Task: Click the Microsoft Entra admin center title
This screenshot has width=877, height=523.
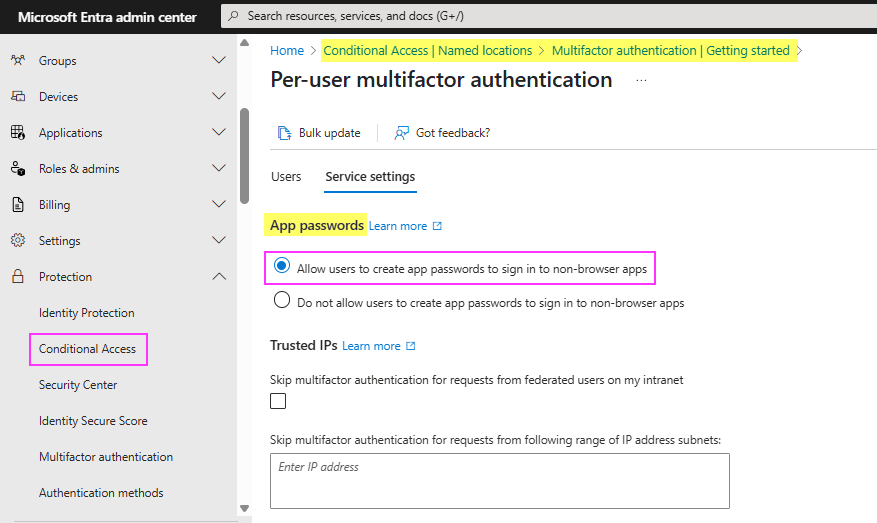Action: click(x=107, y=17)
